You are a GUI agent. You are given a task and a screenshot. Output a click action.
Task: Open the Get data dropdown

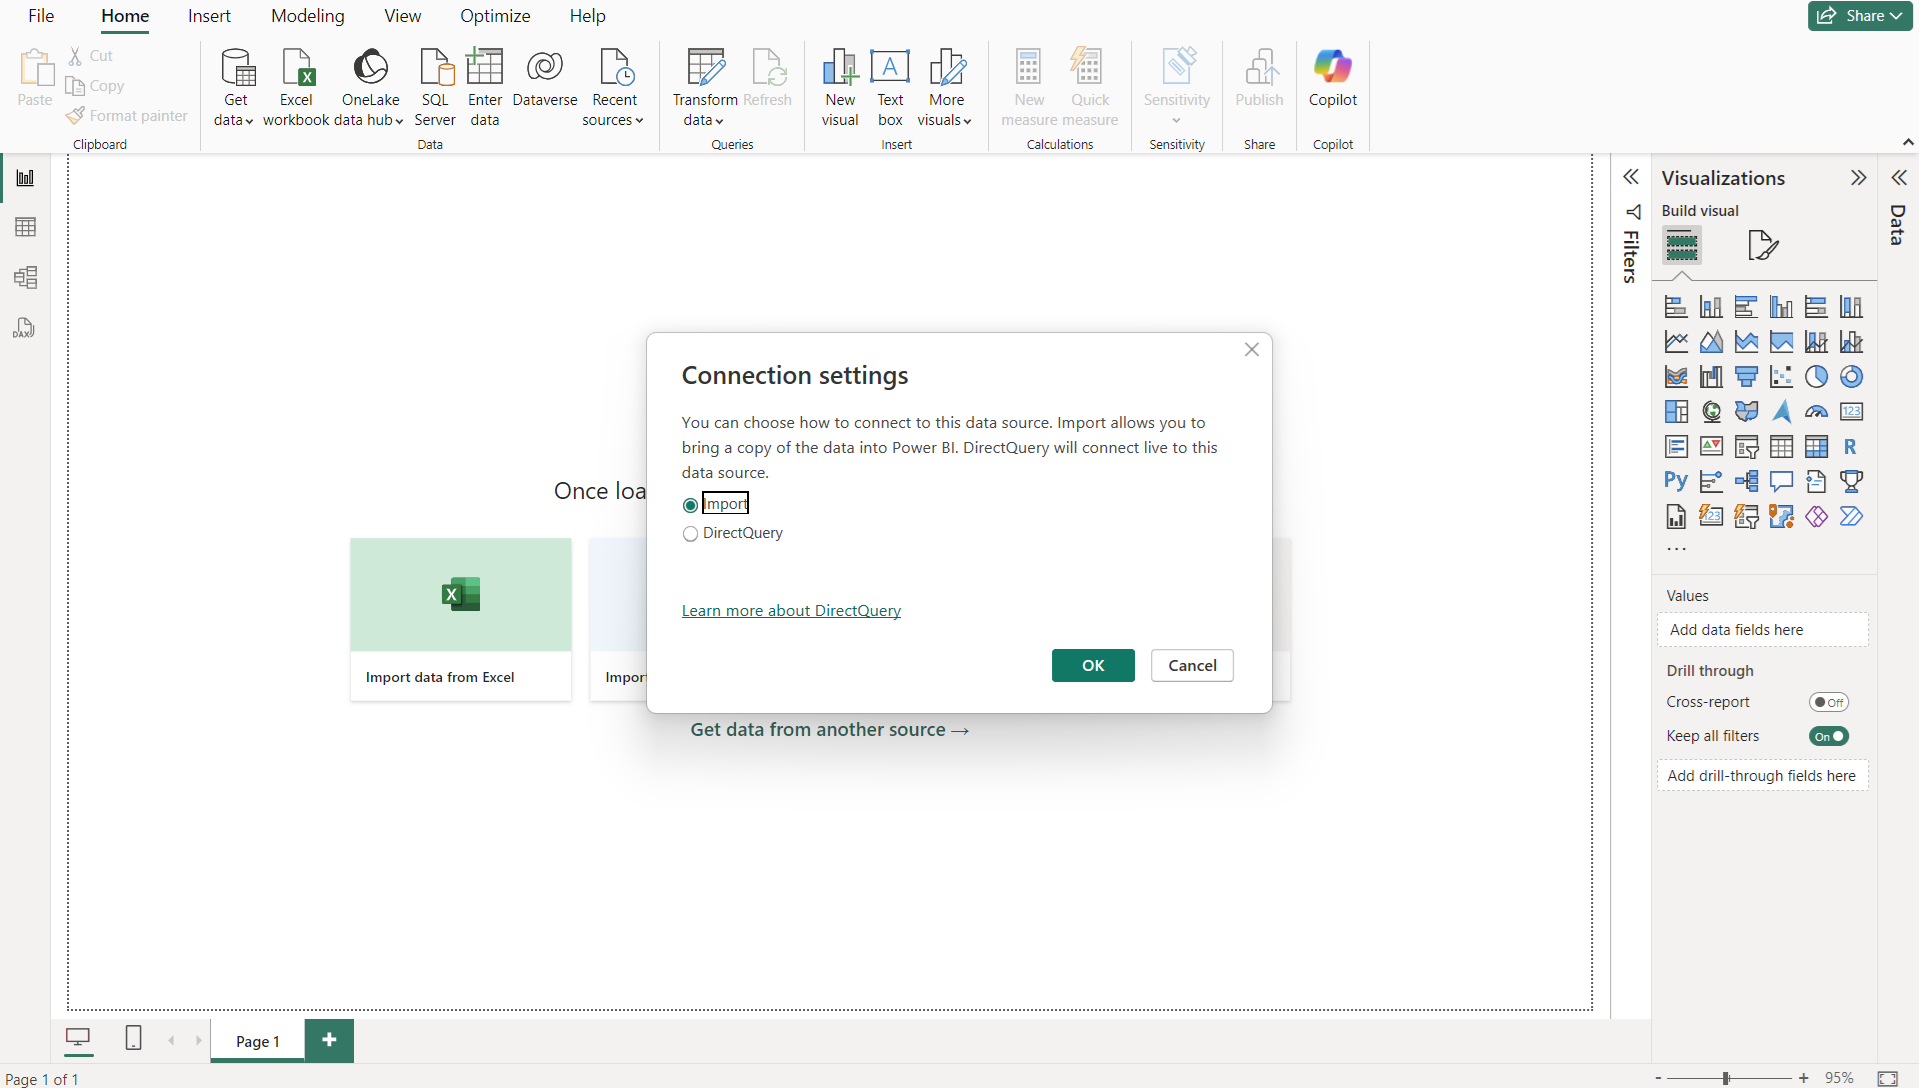(x=235, y=88)
